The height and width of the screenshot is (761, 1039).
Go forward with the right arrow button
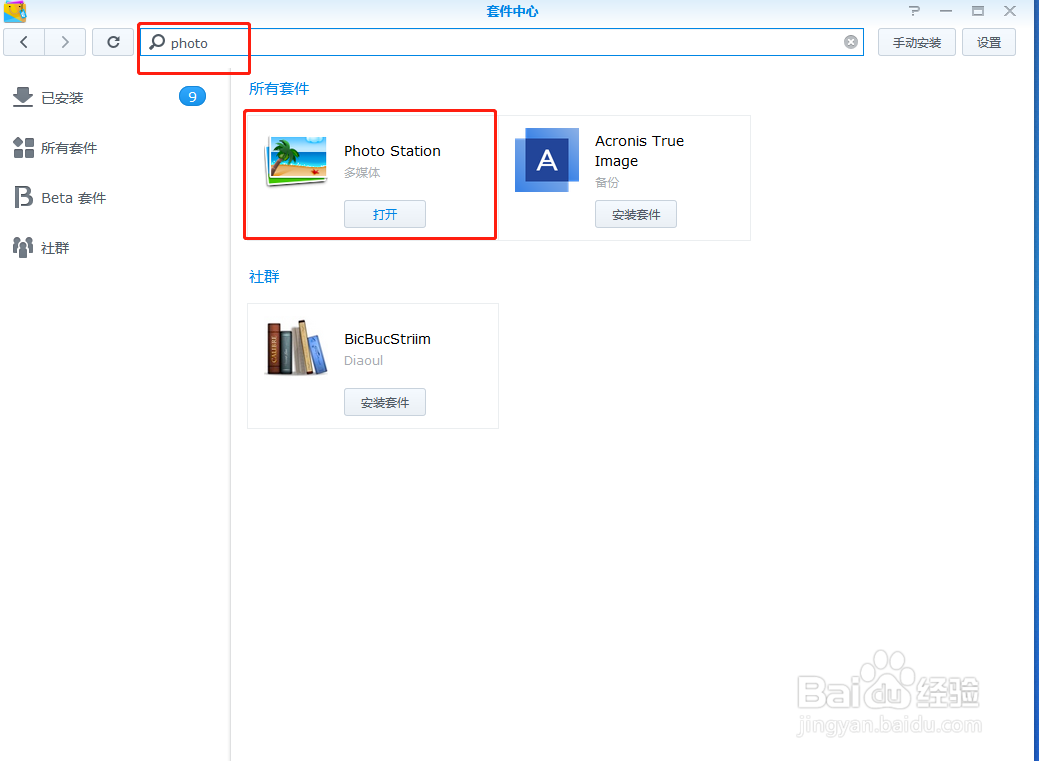pyautogui.click(x=65, y=42)
